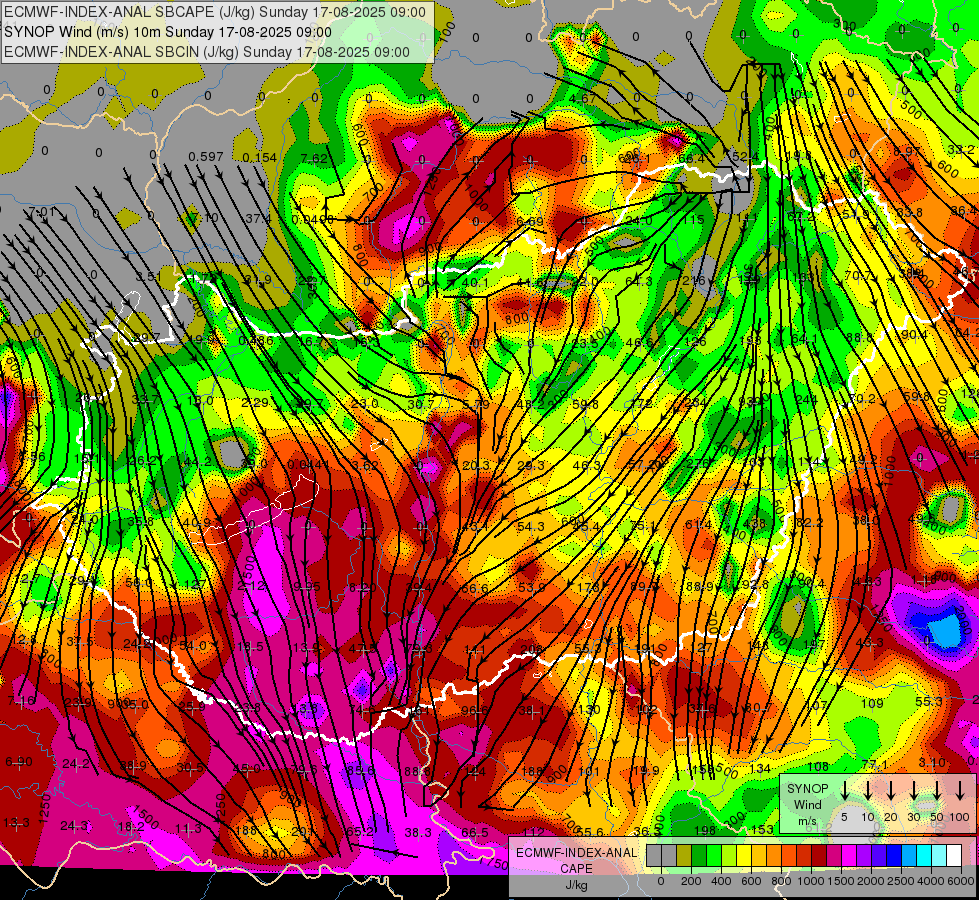Click the grid value 6.90 on map
The width and height of the screenshot is (979, 900).
19,761
